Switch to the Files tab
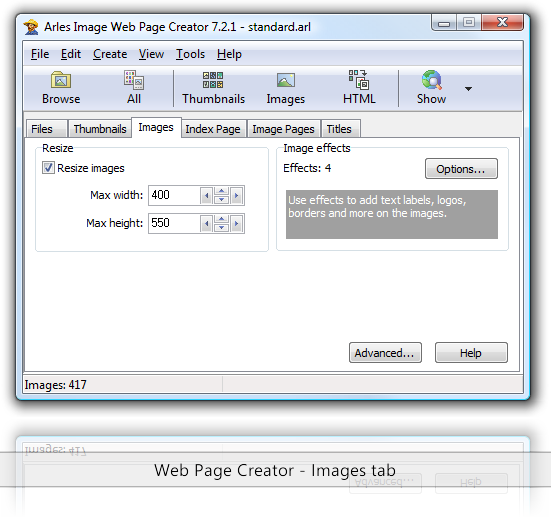This screenshot has height=518, width=551. pos(46,129)
